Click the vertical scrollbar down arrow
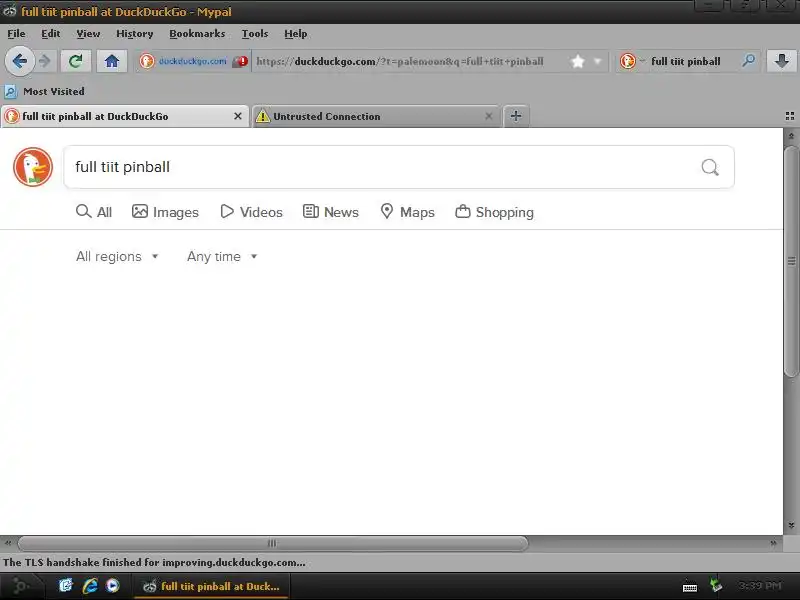 pos(791,525)
